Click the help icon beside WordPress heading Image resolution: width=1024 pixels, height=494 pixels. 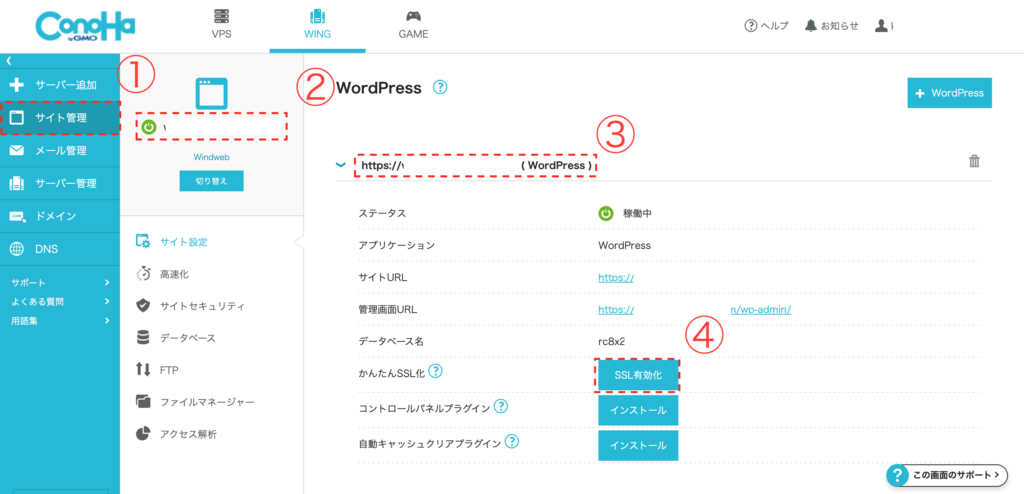(440, 88)
